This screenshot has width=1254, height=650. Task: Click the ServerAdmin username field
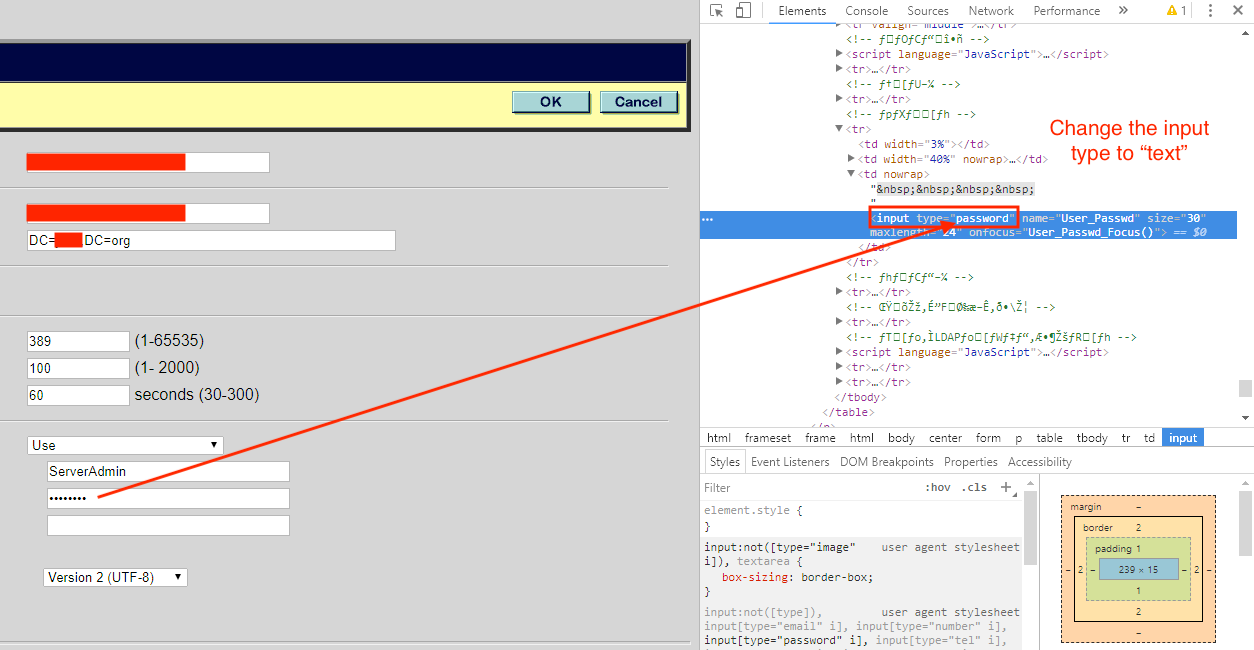tap(168, 471)
